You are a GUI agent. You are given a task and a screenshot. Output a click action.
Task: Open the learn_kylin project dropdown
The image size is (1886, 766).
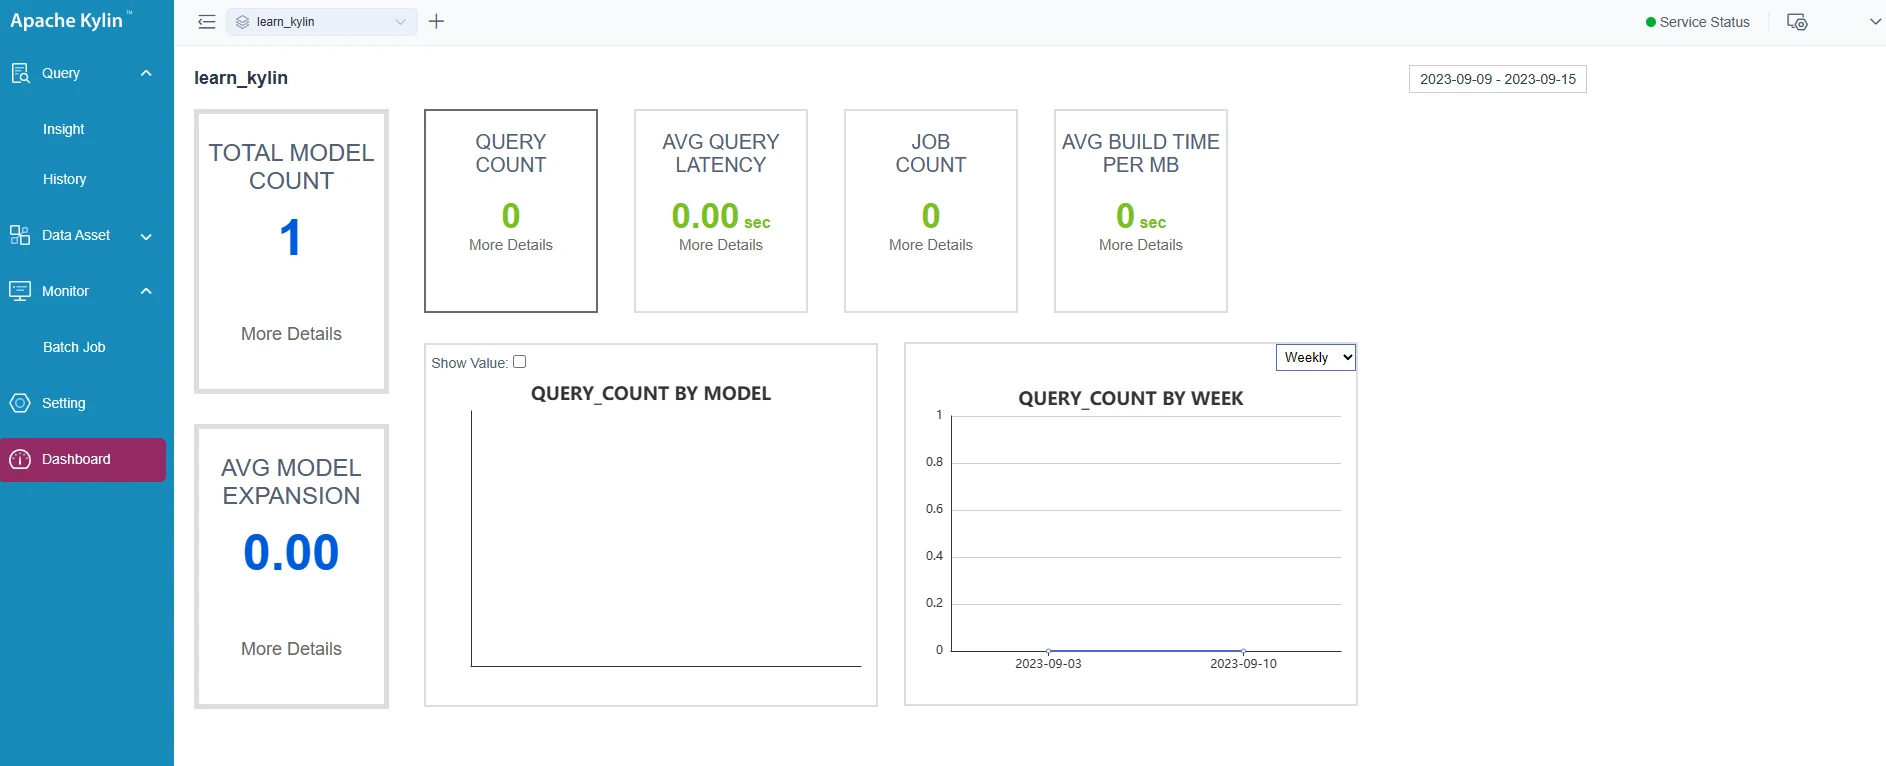pos(321,22)
